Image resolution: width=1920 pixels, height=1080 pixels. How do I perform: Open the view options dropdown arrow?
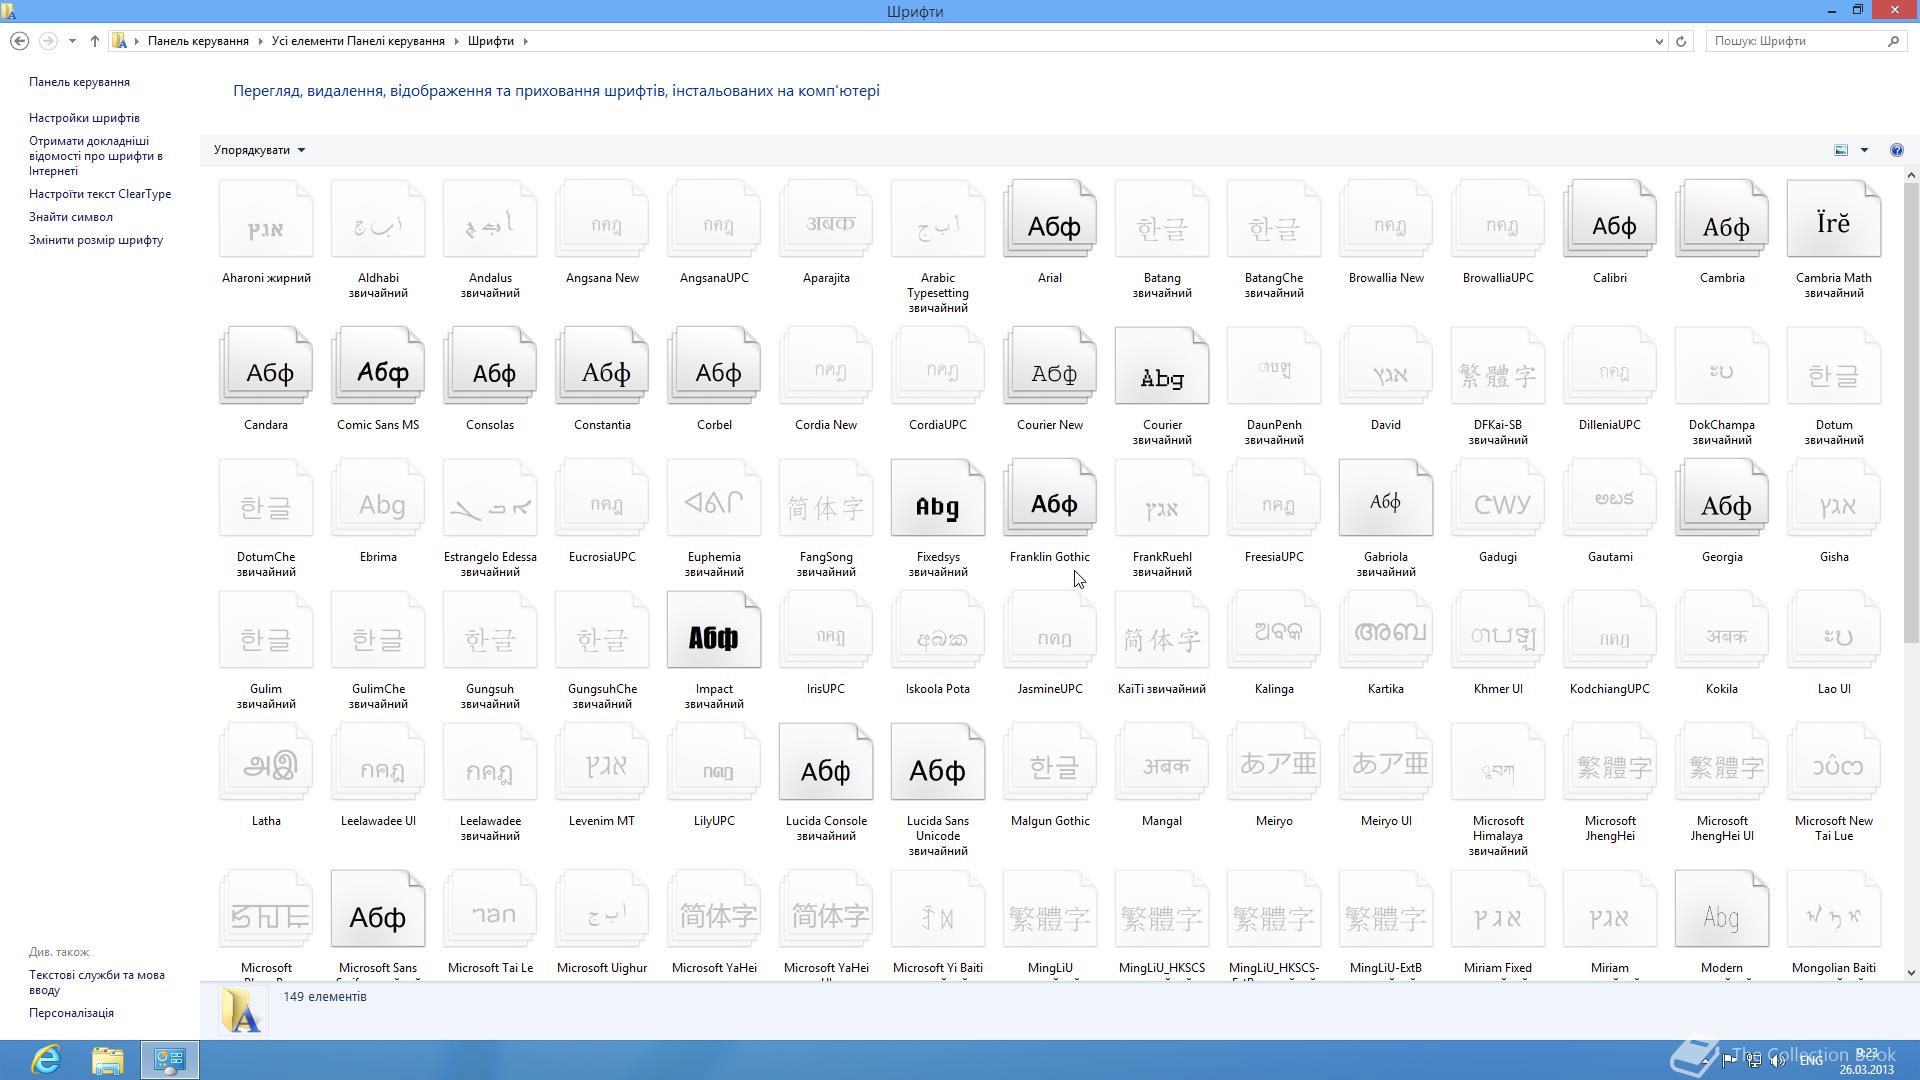[1864, 150]
